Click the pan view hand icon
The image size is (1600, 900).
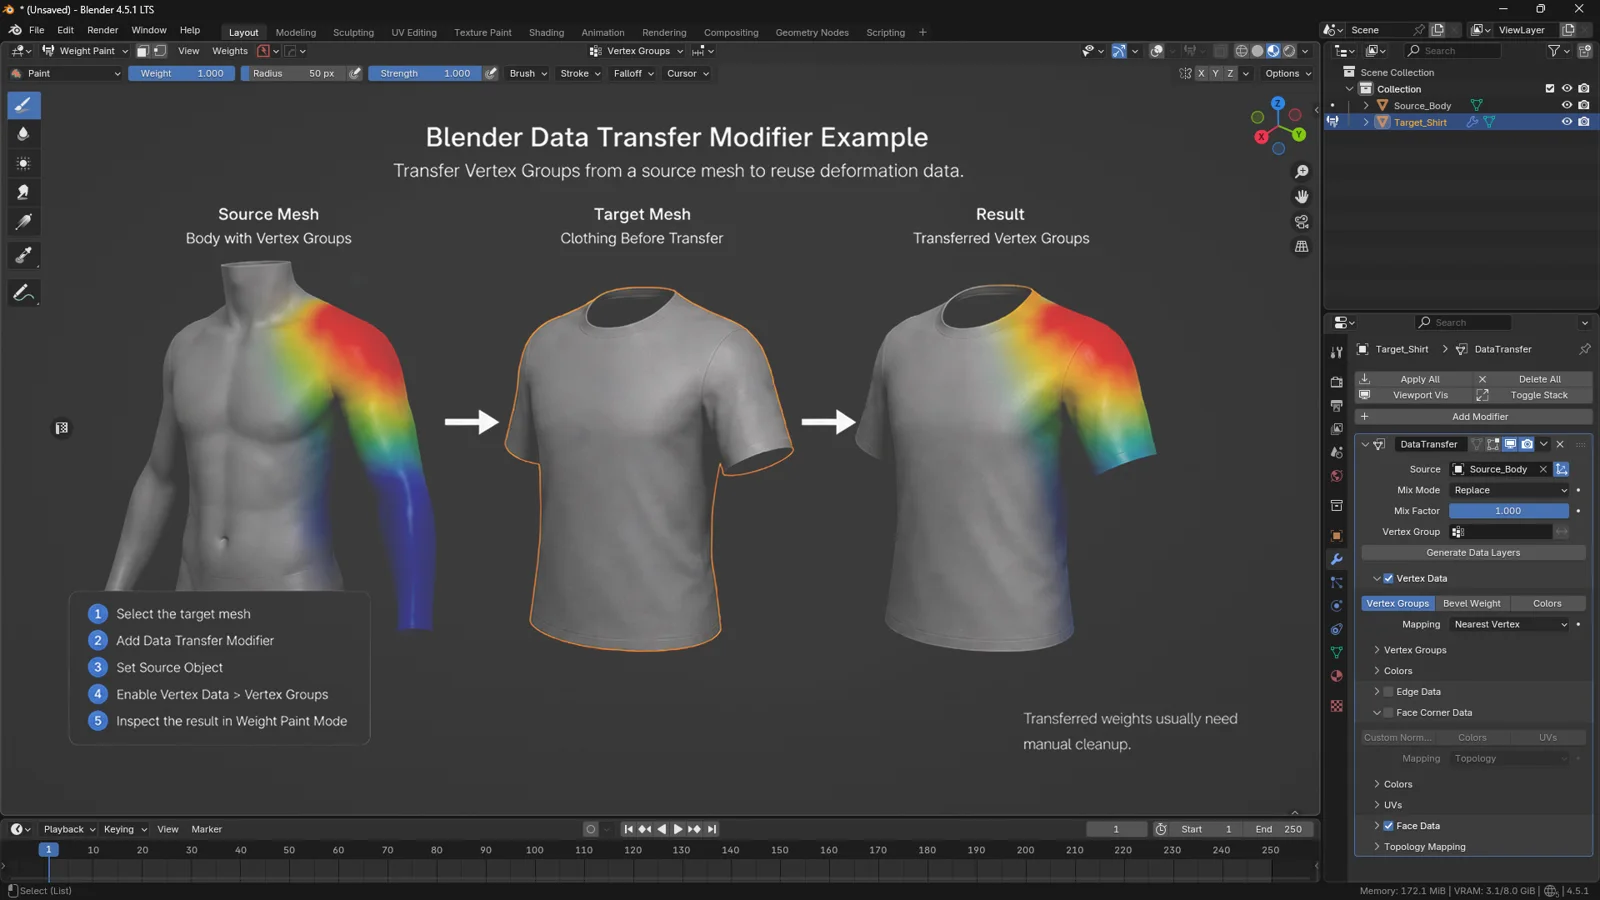click(x=1301, y=197)
